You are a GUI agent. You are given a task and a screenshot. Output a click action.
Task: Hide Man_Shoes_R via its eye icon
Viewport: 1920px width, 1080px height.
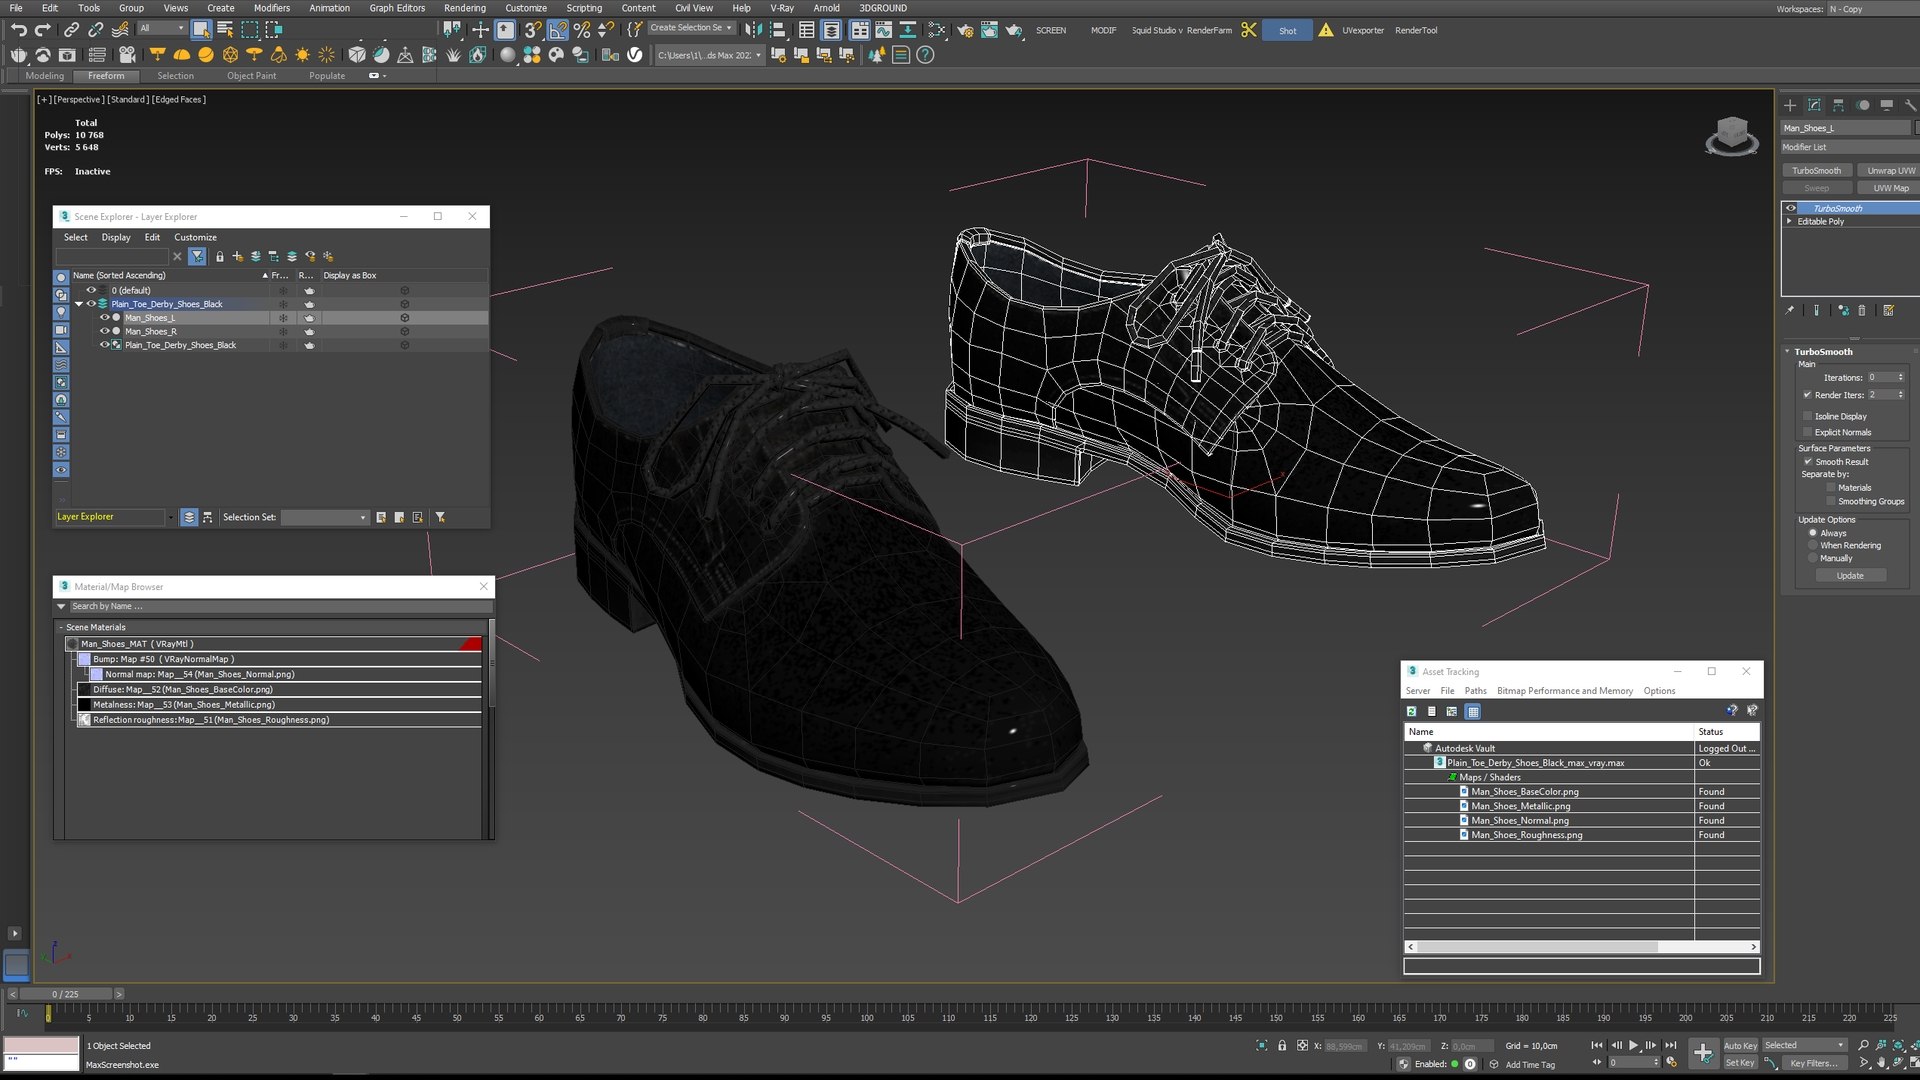104,331
